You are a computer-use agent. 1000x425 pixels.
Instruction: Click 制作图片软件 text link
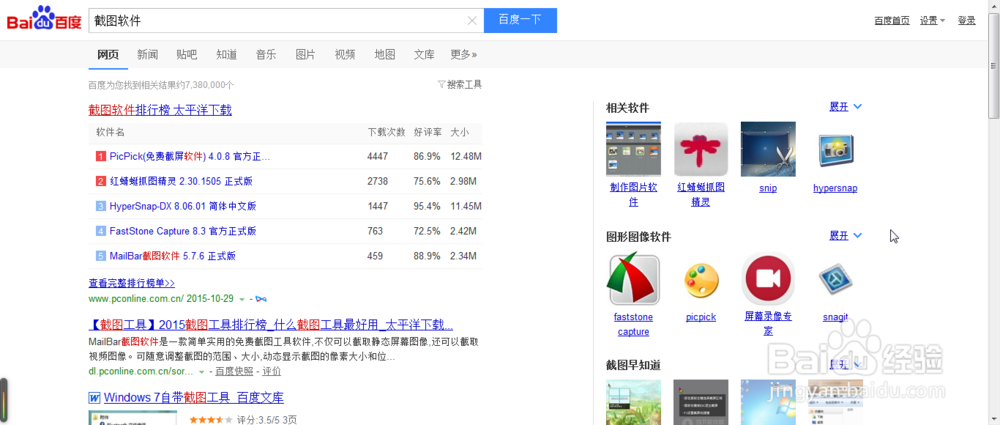pos(633,195)
